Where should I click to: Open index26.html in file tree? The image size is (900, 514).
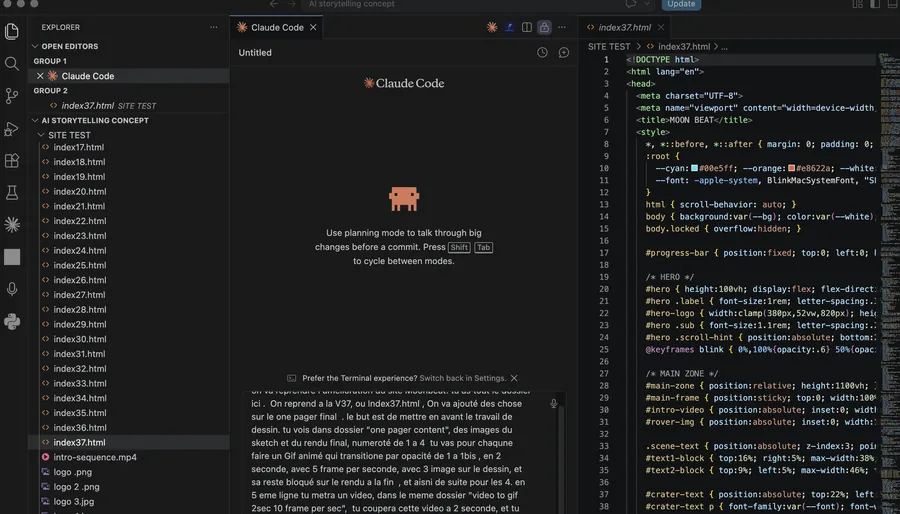click(129, 280)
